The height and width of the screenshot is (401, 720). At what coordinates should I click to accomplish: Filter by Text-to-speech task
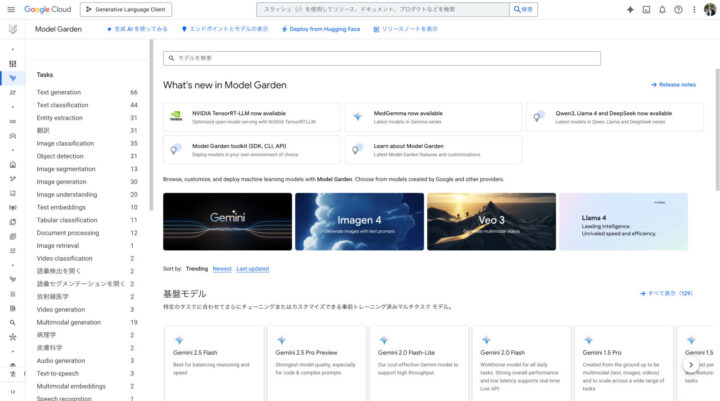[x=87, y=373]
